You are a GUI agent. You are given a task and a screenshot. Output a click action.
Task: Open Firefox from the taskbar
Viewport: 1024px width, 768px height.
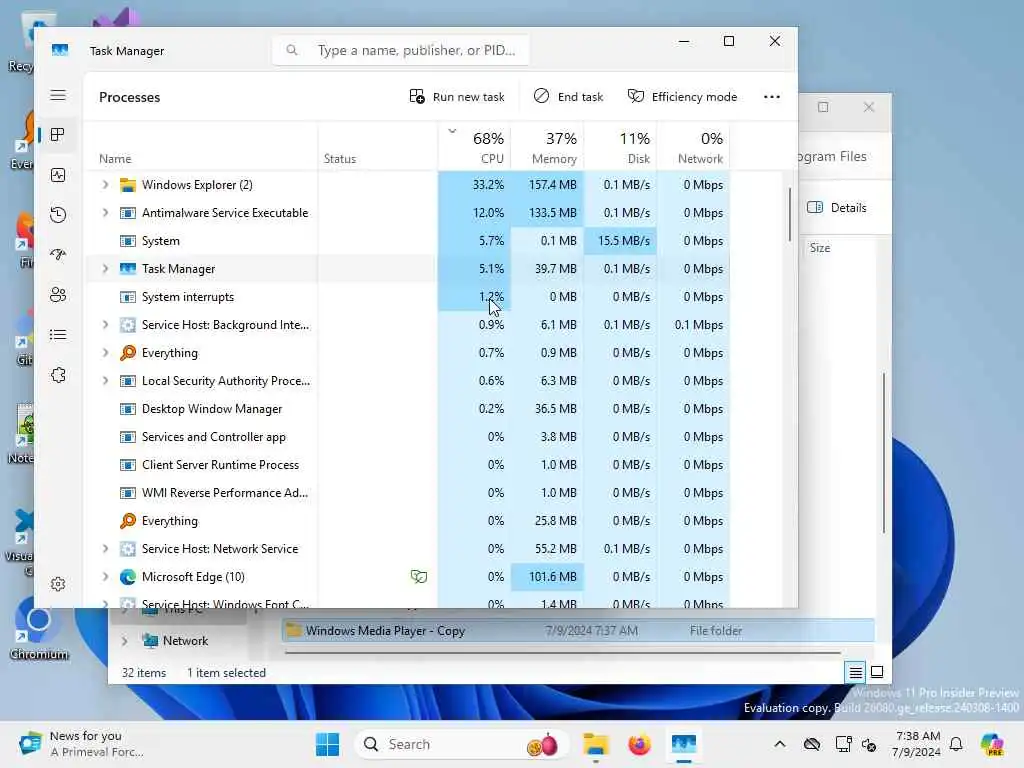[639, 744]
